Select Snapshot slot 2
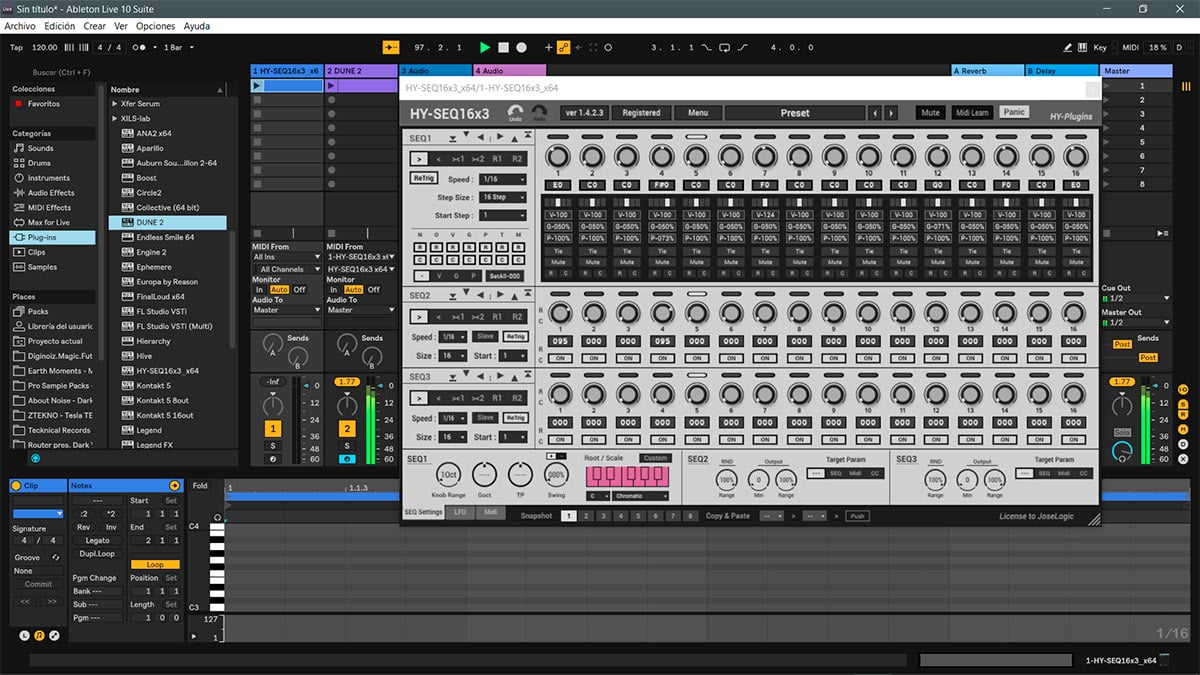Image resolution: width=1200 pixels, height=675 pixels. coord(585,516)
